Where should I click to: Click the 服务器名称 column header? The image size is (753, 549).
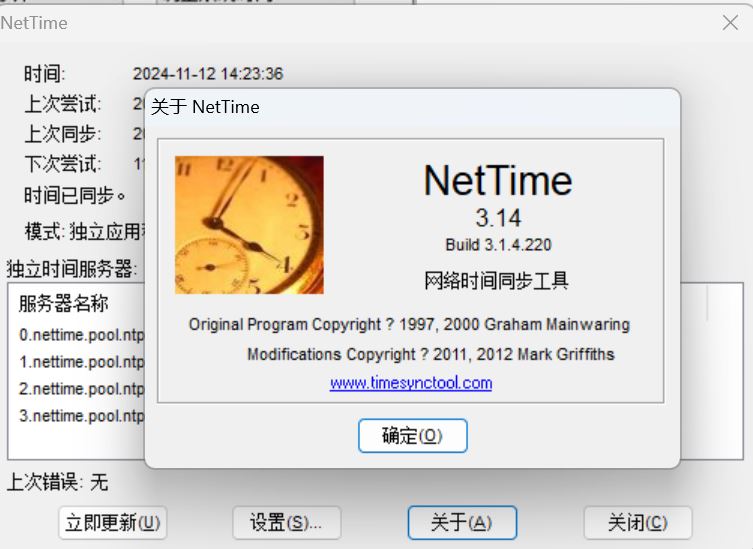point(64,304)
